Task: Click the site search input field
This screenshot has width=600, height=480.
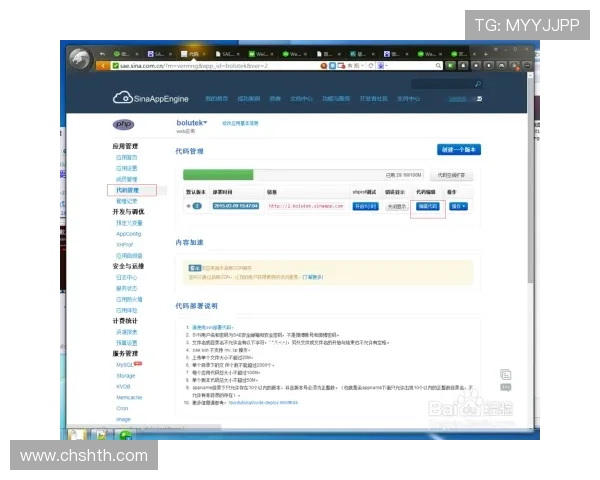Action: [442, 84]
